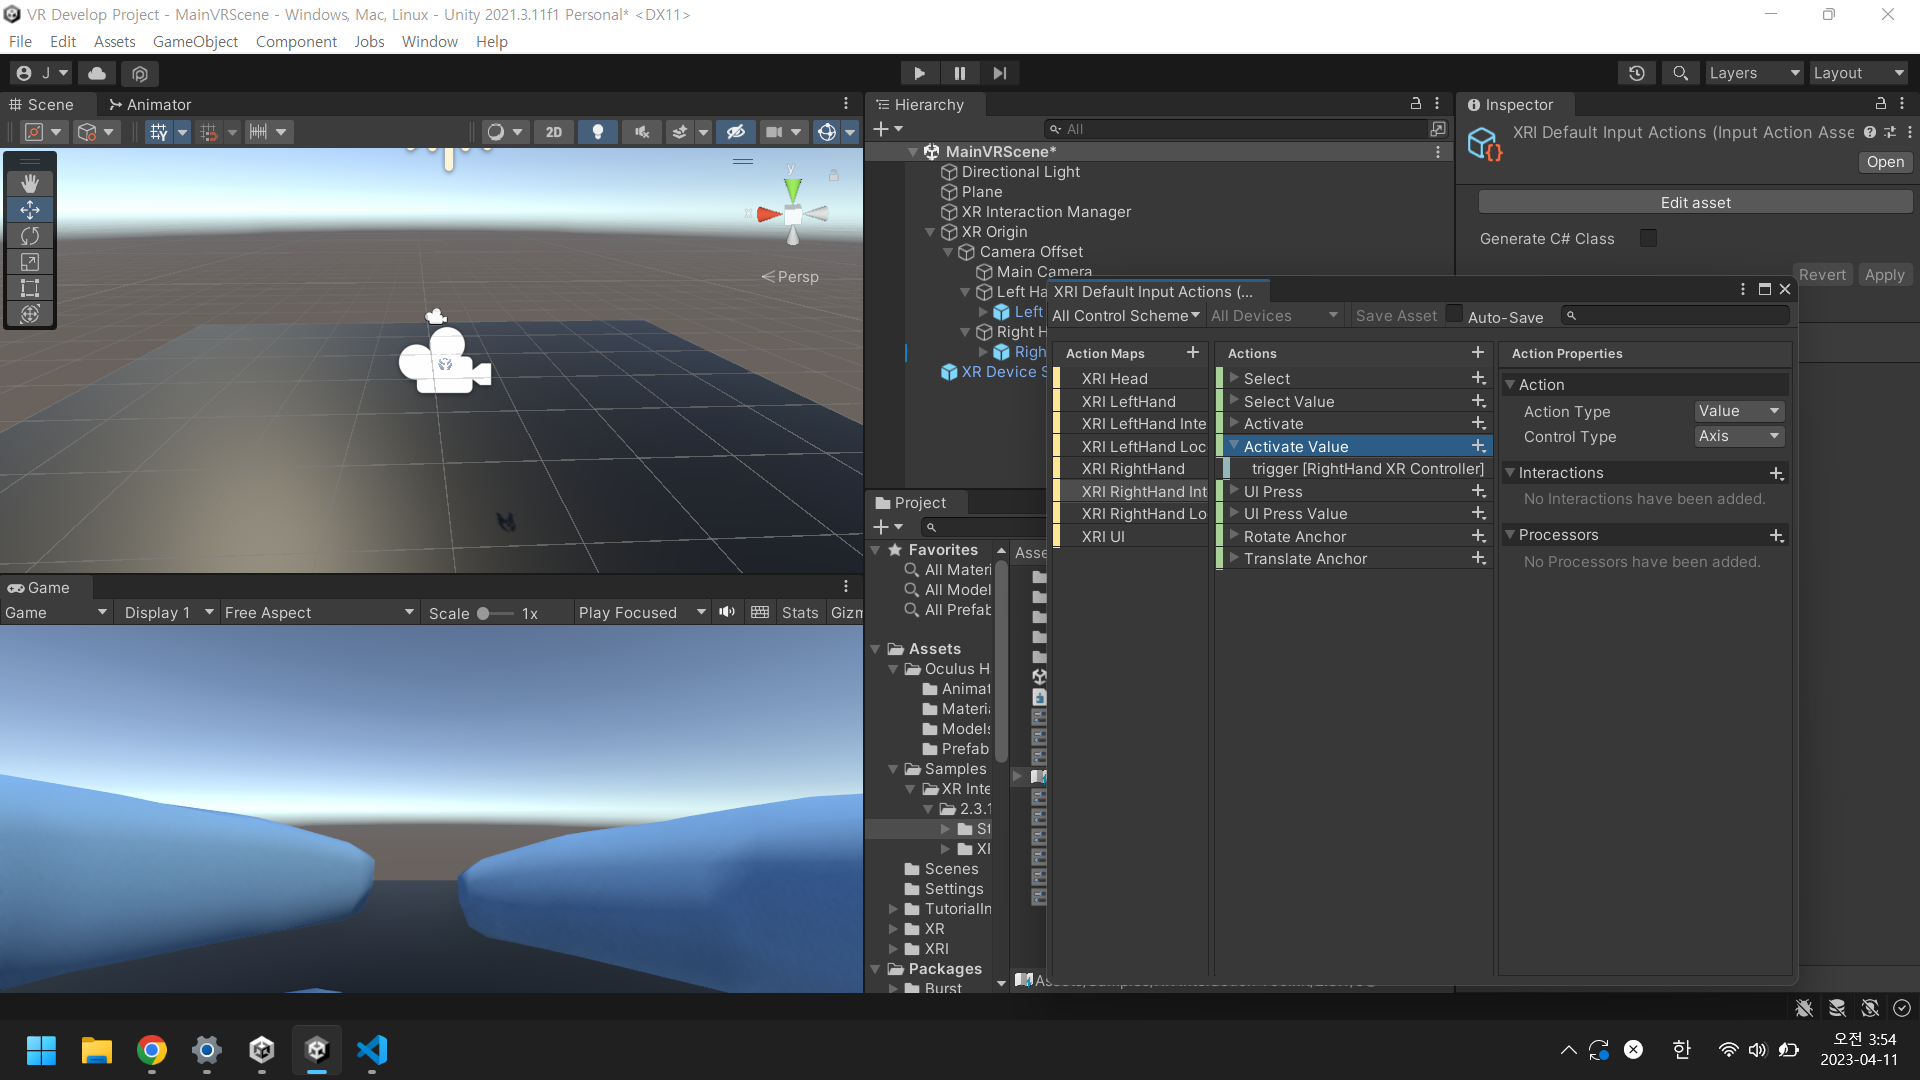
Task: Expand the UI Press action
Action: coord(1234,491)
